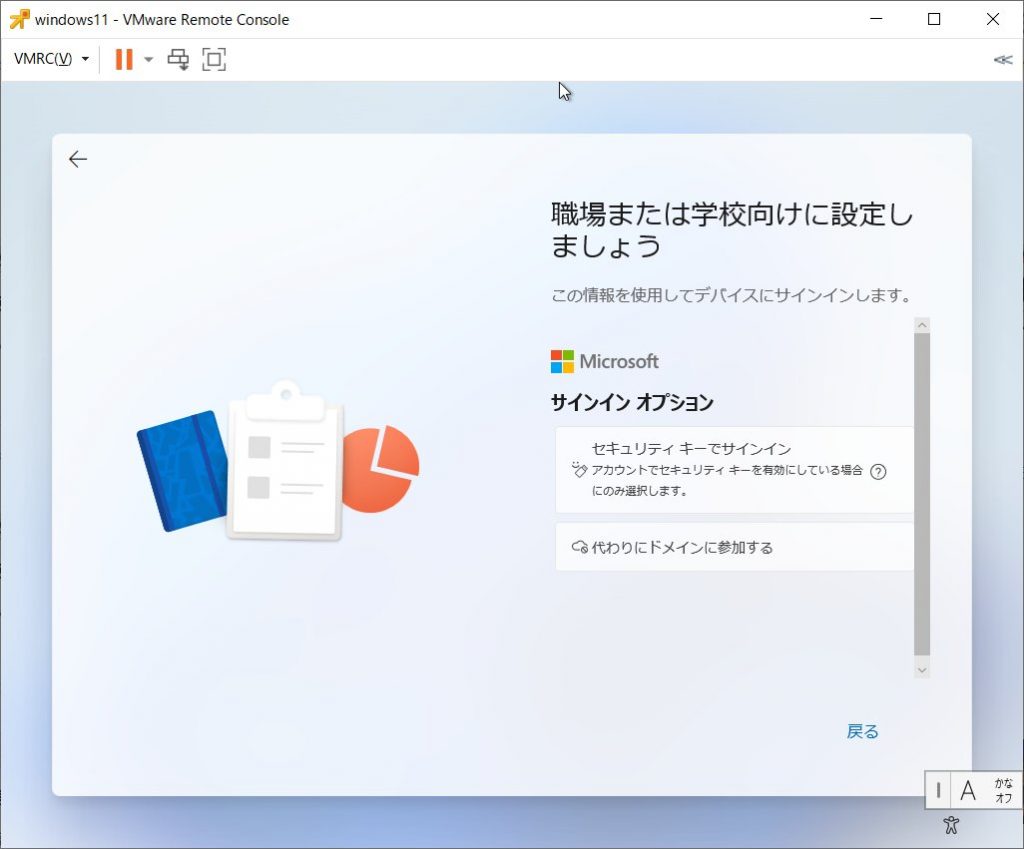Click the IME bar handle
This screenshot has height=849, width=1024.
[x=938, y=790]
